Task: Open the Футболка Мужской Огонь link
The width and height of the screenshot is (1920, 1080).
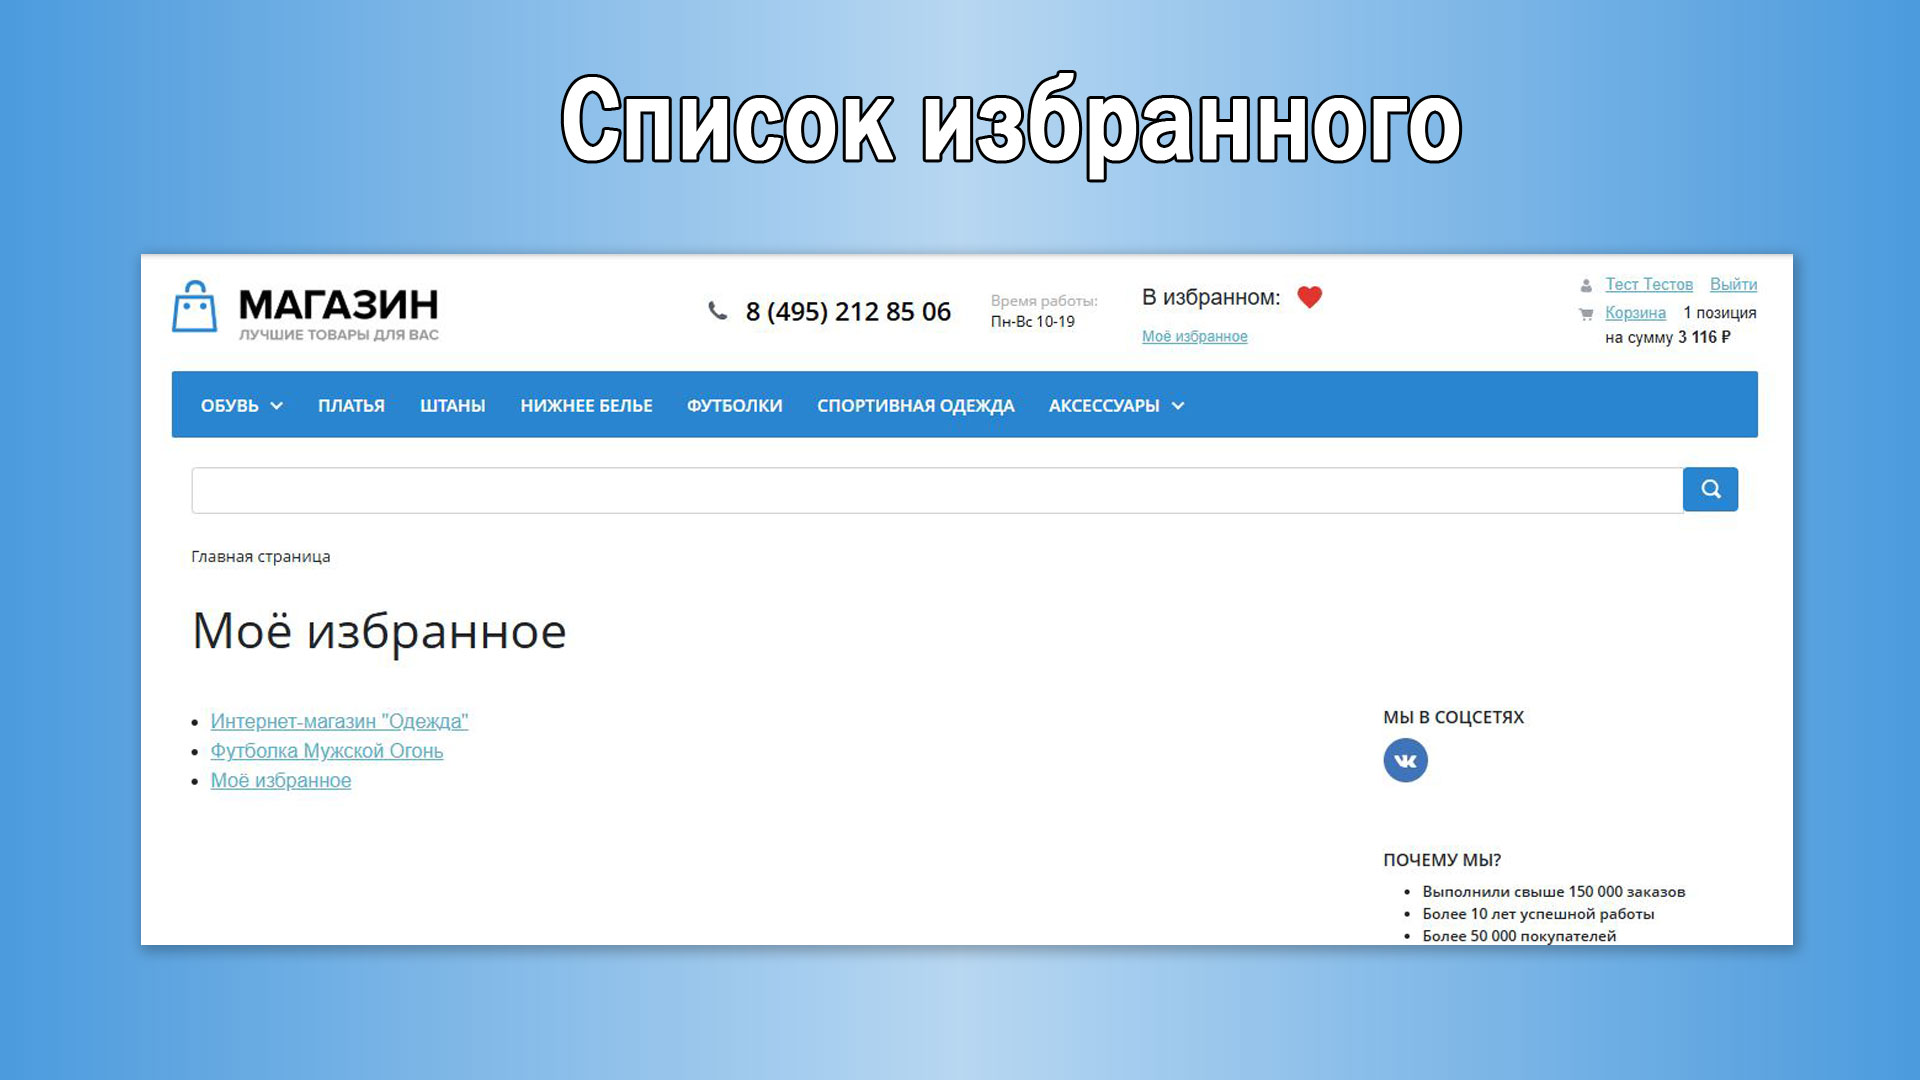Action: pyautogui.click(x=326, y=751)
